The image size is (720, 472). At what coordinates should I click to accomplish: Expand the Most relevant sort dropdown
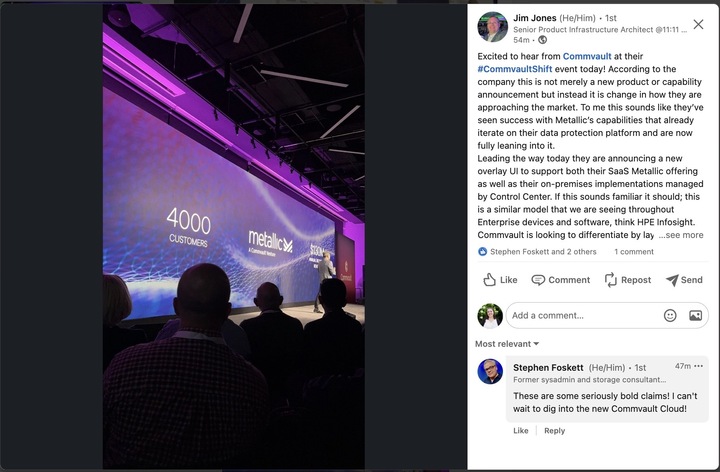(507, 344)
